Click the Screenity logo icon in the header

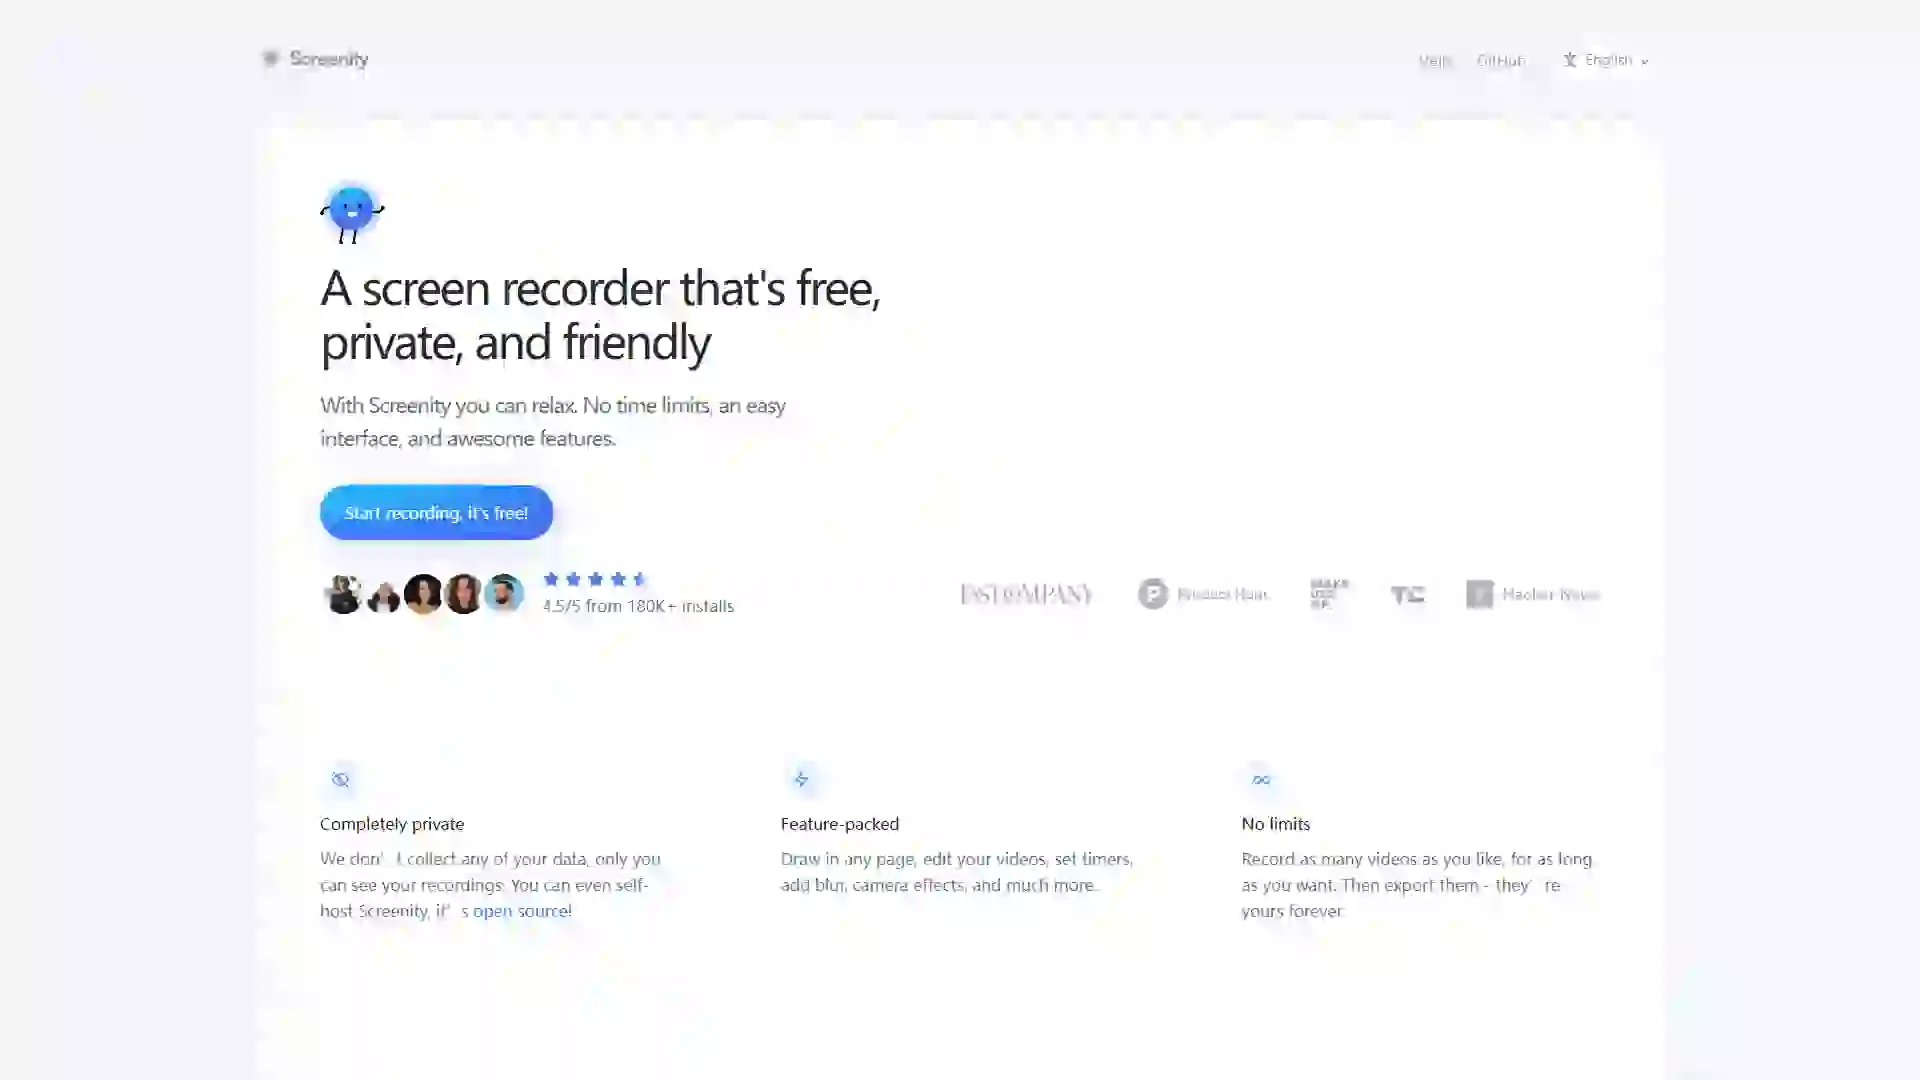tap(270, 59)
